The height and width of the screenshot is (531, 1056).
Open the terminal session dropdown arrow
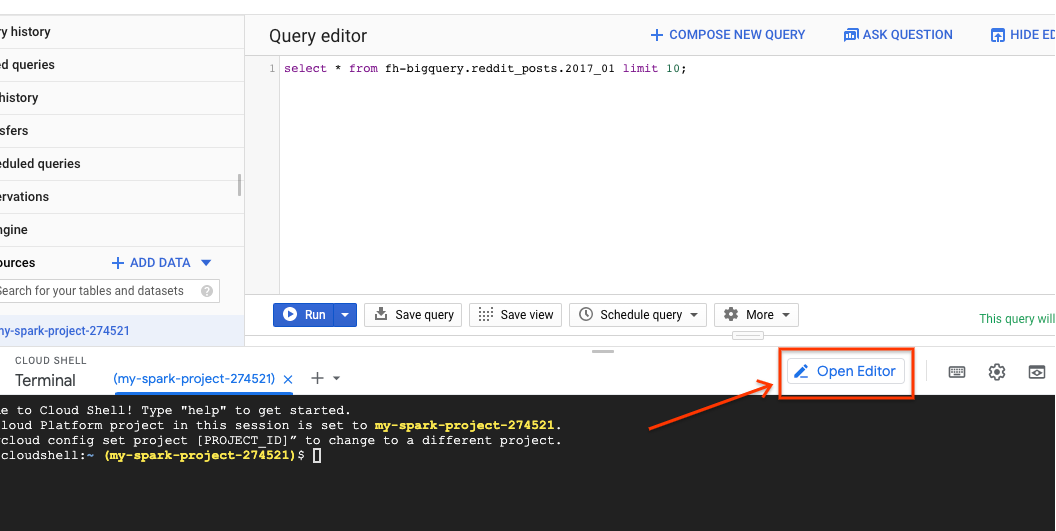click(337, 378)
